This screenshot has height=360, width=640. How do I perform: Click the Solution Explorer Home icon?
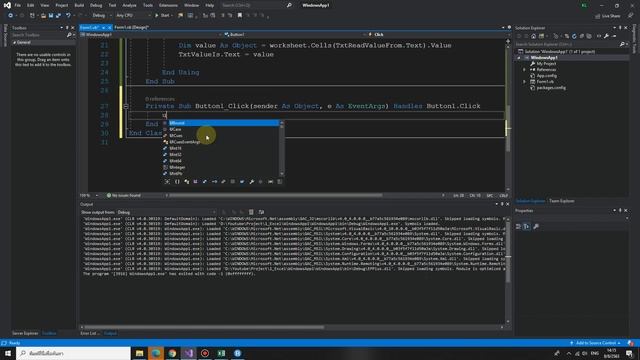(533, 36)
